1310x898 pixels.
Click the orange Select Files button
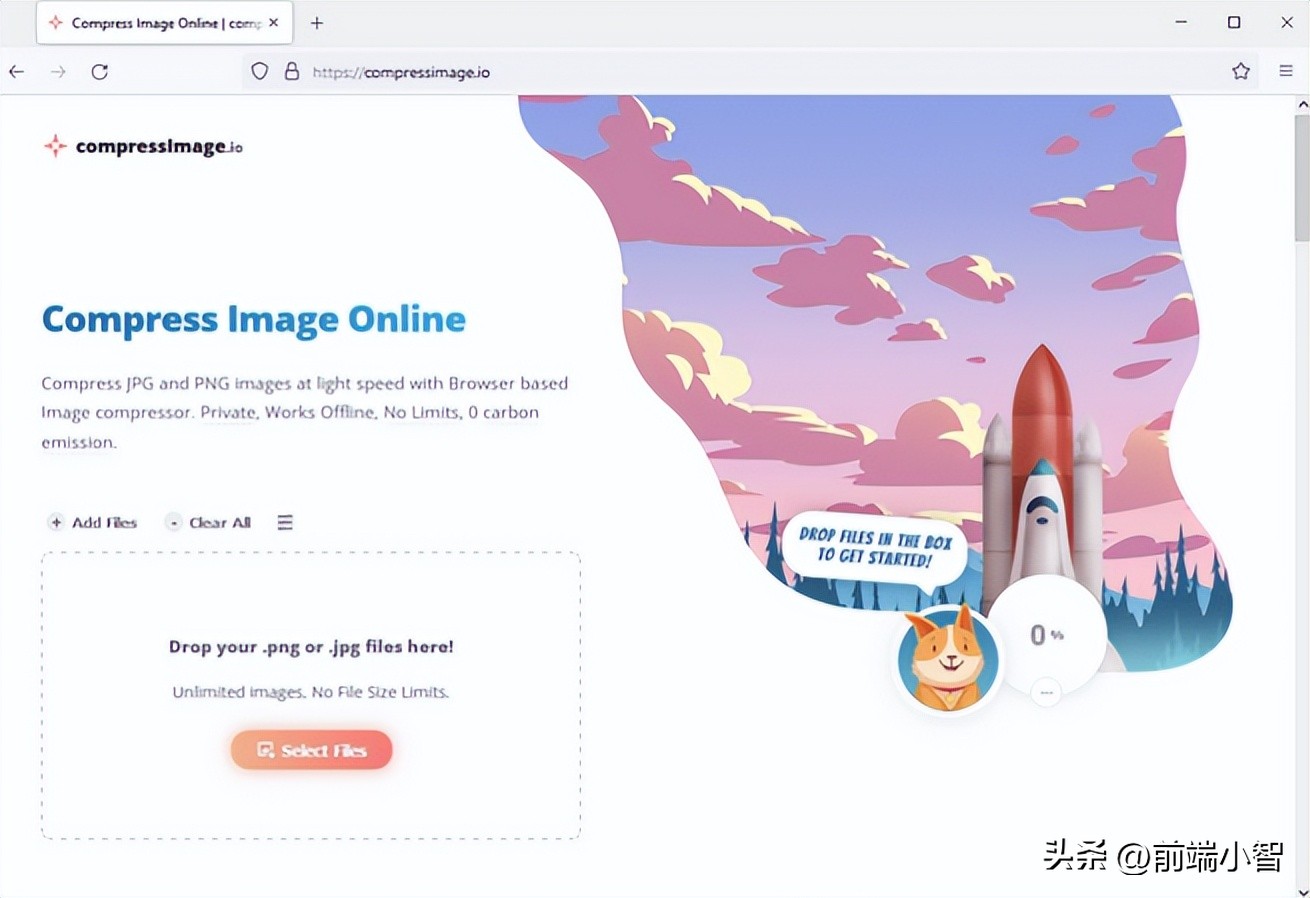click(x=311, y=750)
